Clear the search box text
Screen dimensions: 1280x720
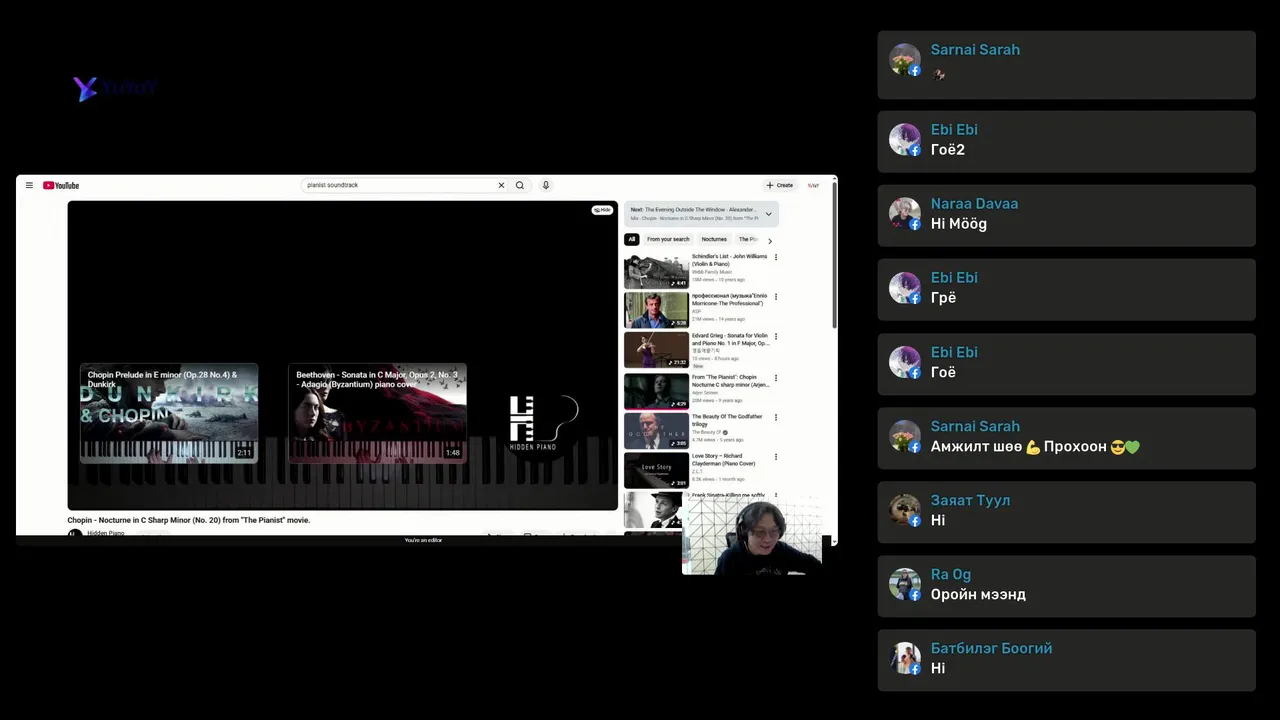(501, 185)
